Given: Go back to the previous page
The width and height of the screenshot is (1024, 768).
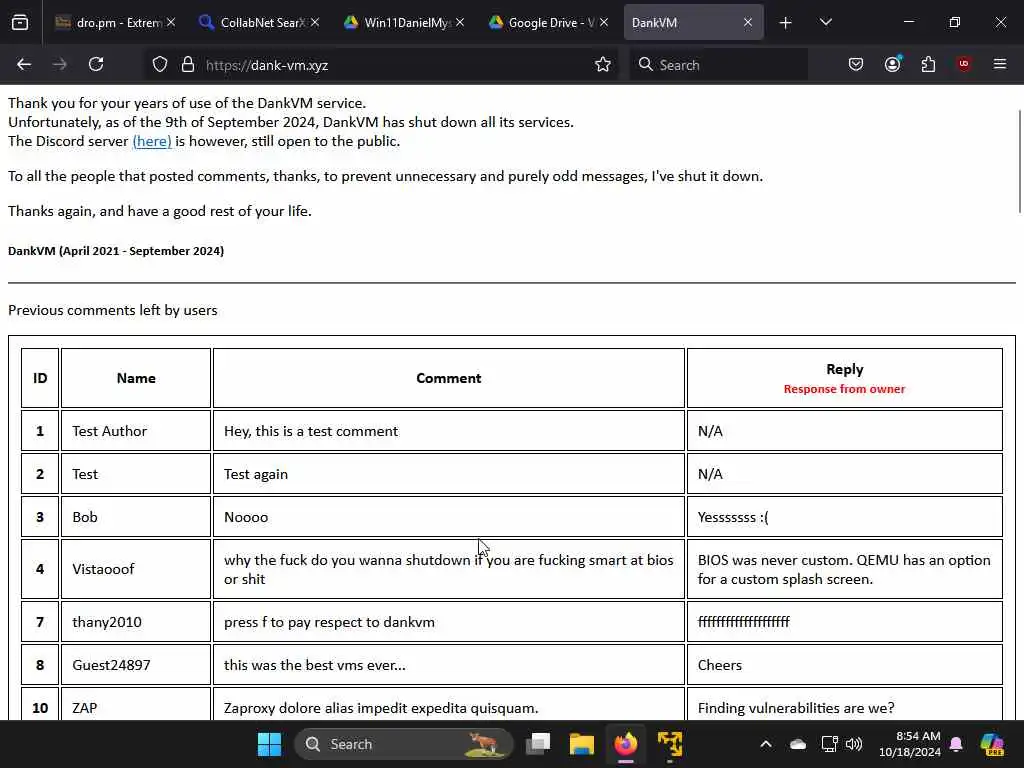Looking at the screenshot, I should point(24,64).
